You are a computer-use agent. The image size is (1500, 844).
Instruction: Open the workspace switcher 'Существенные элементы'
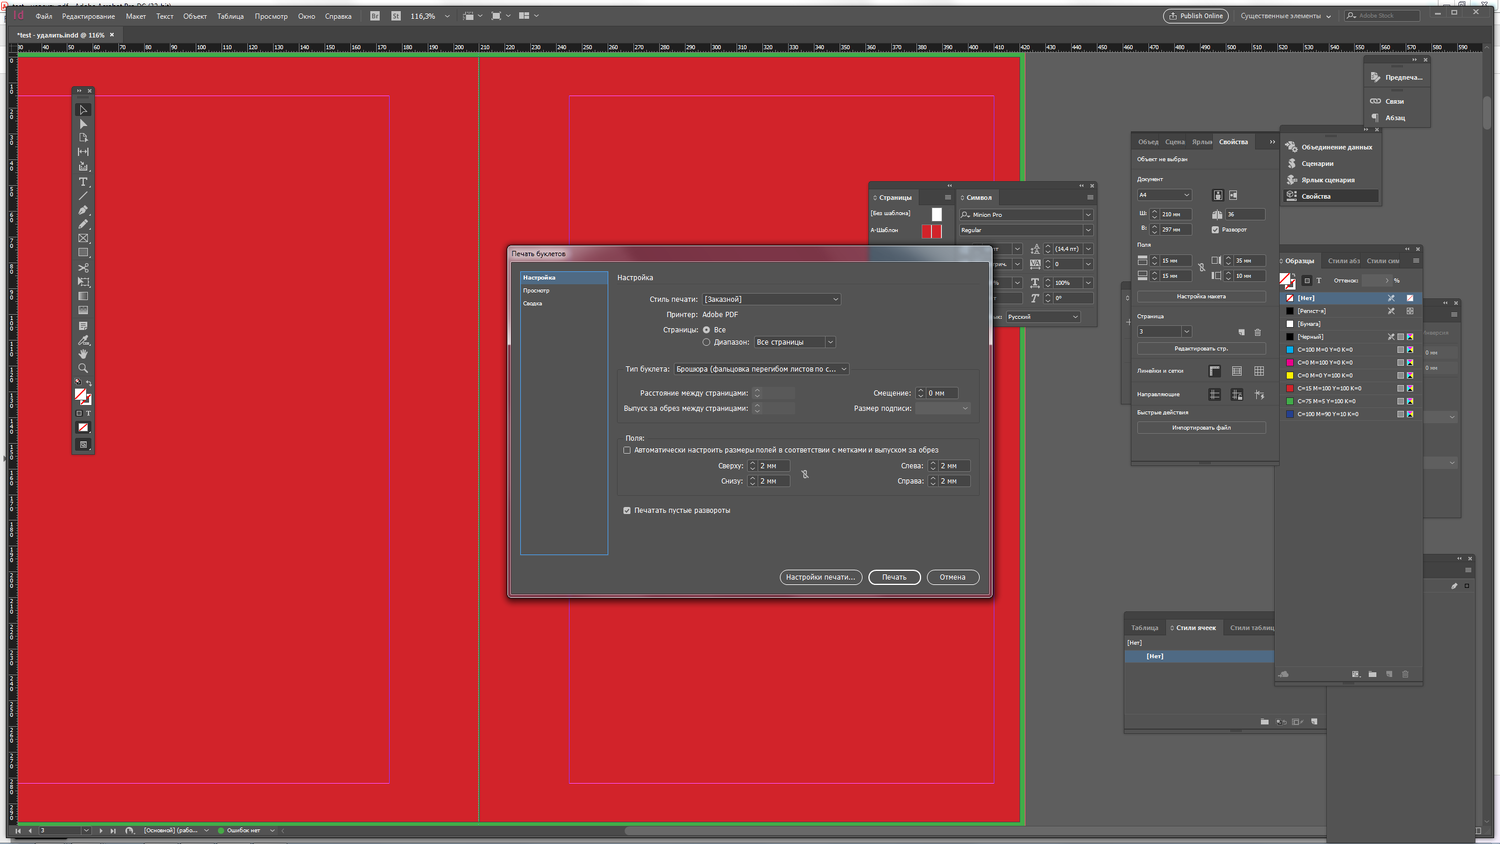click(x=1286, y=16)
